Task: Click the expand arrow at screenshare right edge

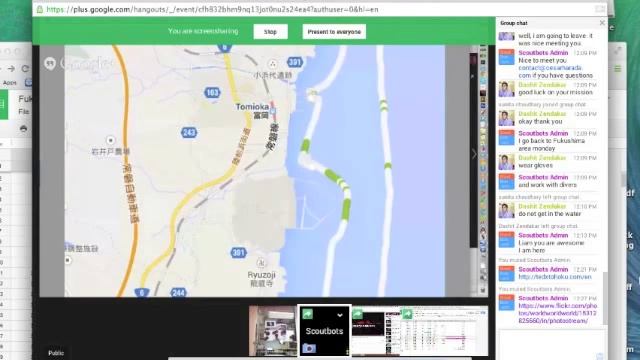Action: tap(474, 154)
